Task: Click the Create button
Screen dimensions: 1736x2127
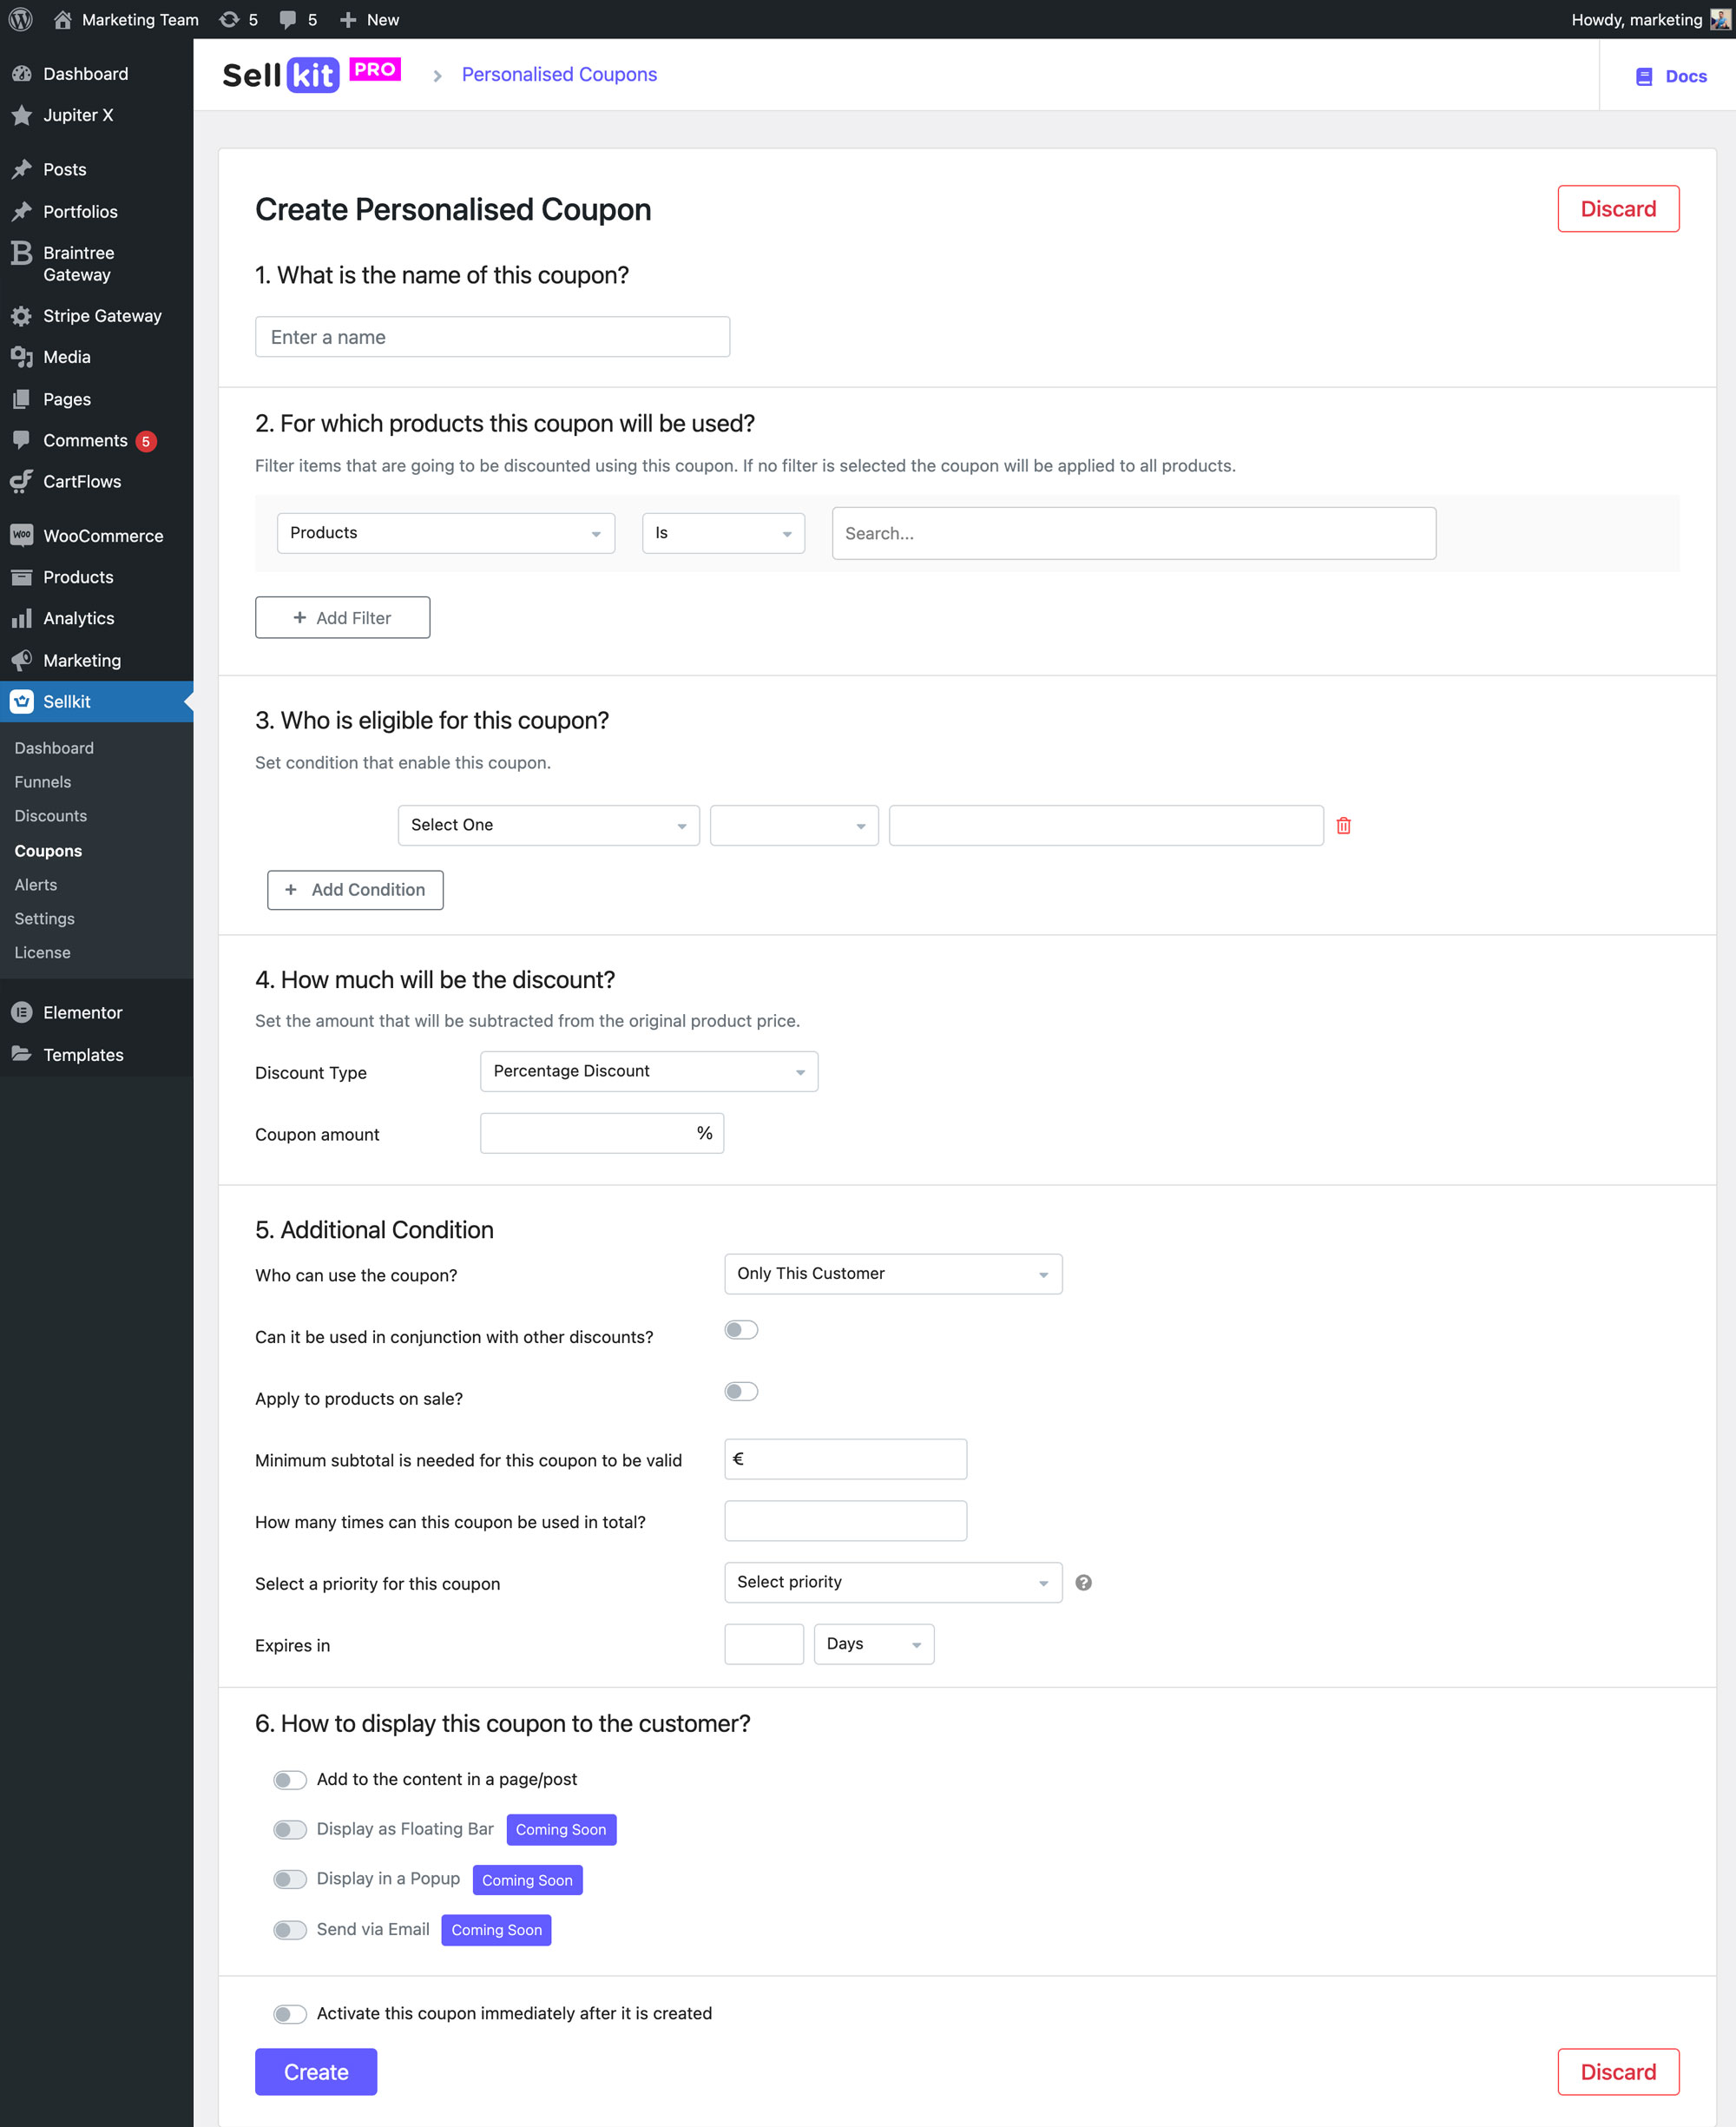Action: tap(316, 2071)
